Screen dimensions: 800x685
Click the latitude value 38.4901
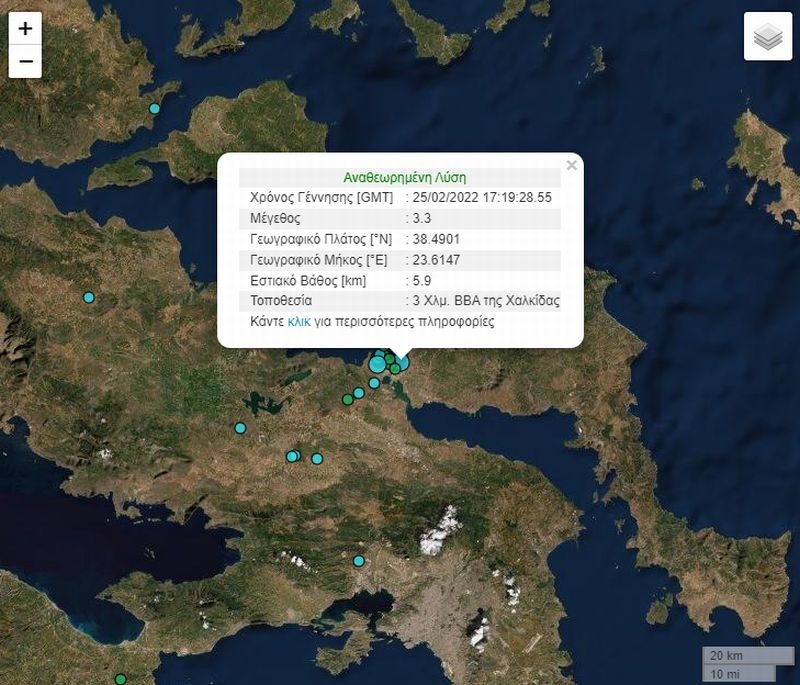point(436,239)
